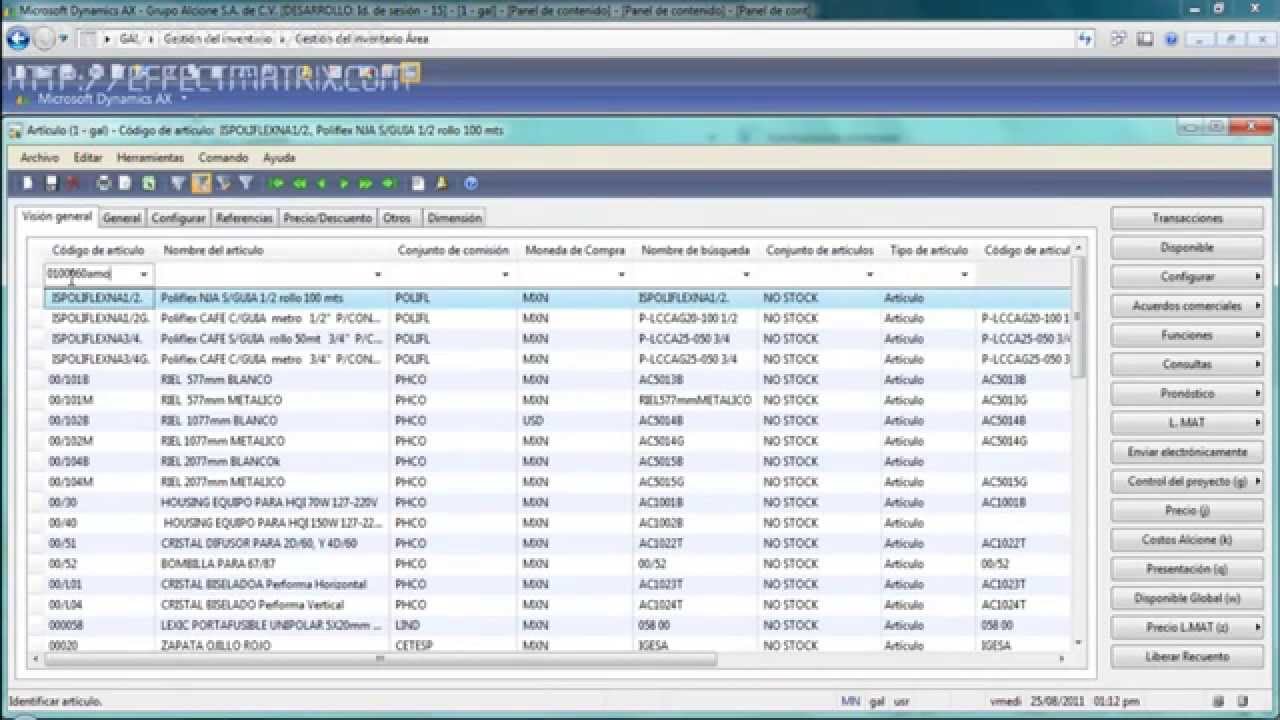This screenshot has height=720, width=1280.
Task: Click the USD cell in row 00/102B
Action: pyautogui.click(x=533, y=420)
